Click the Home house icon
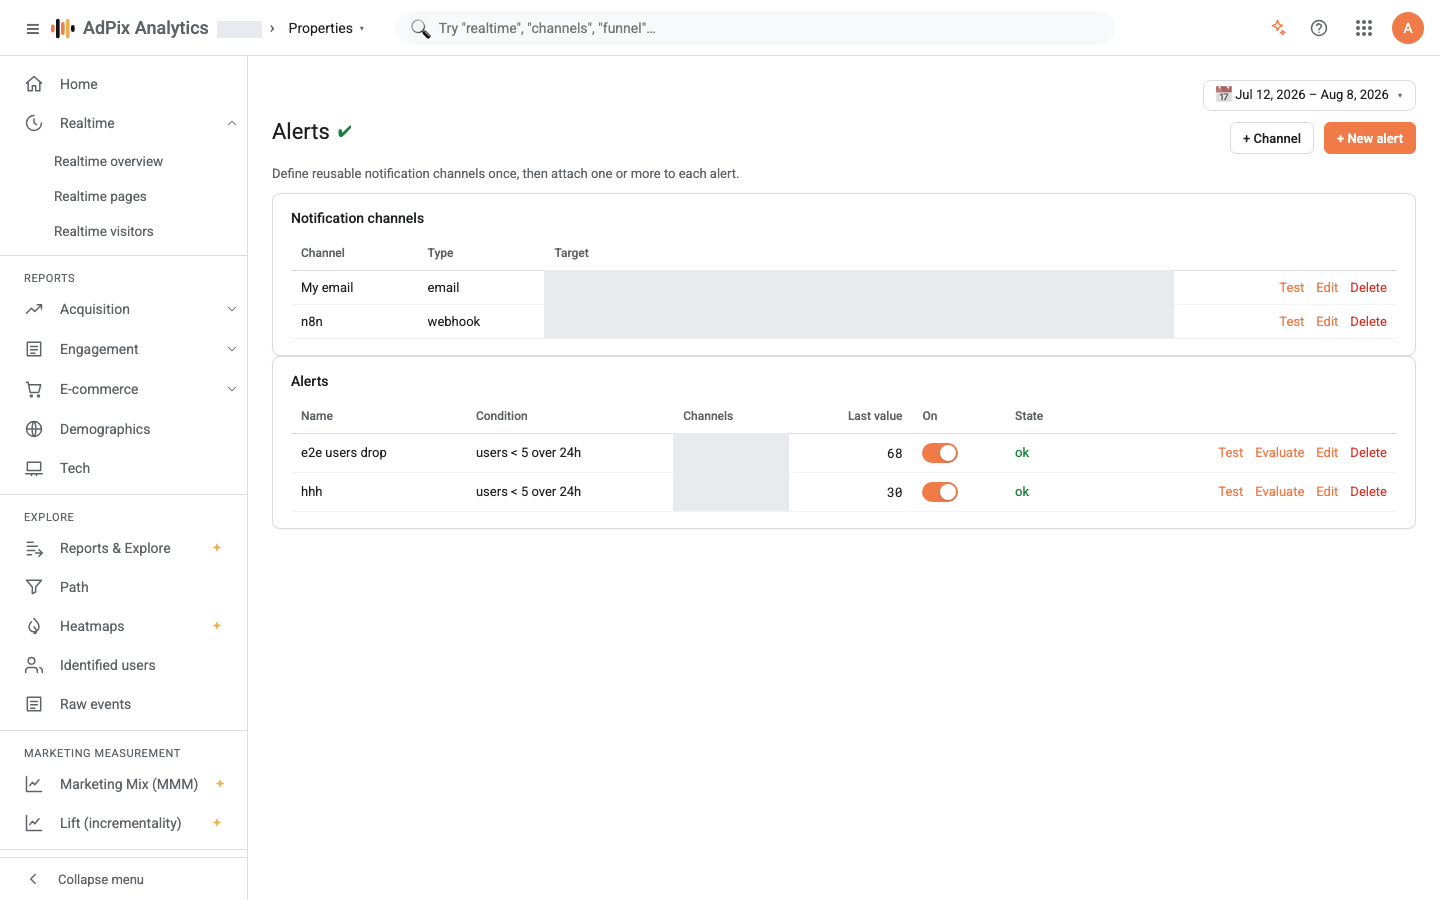Image resolution: width=1440 pixels, height=900 pixels. click(34, 84)
